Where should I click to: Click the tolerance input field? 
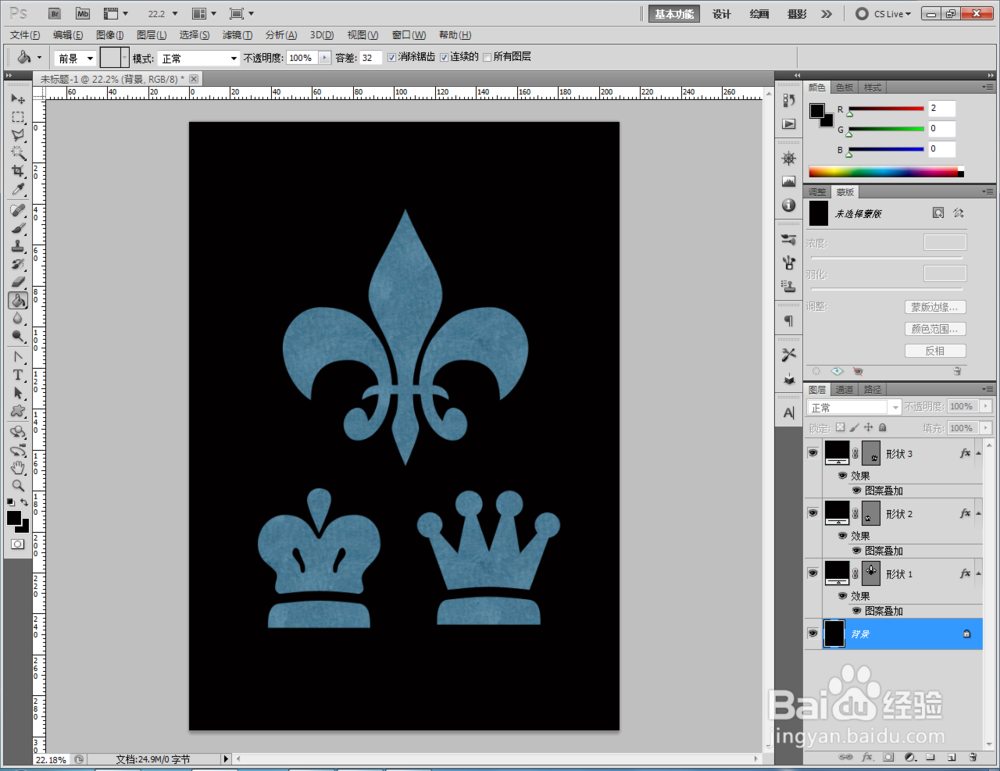pyautogui.click(x=370, y=57)
